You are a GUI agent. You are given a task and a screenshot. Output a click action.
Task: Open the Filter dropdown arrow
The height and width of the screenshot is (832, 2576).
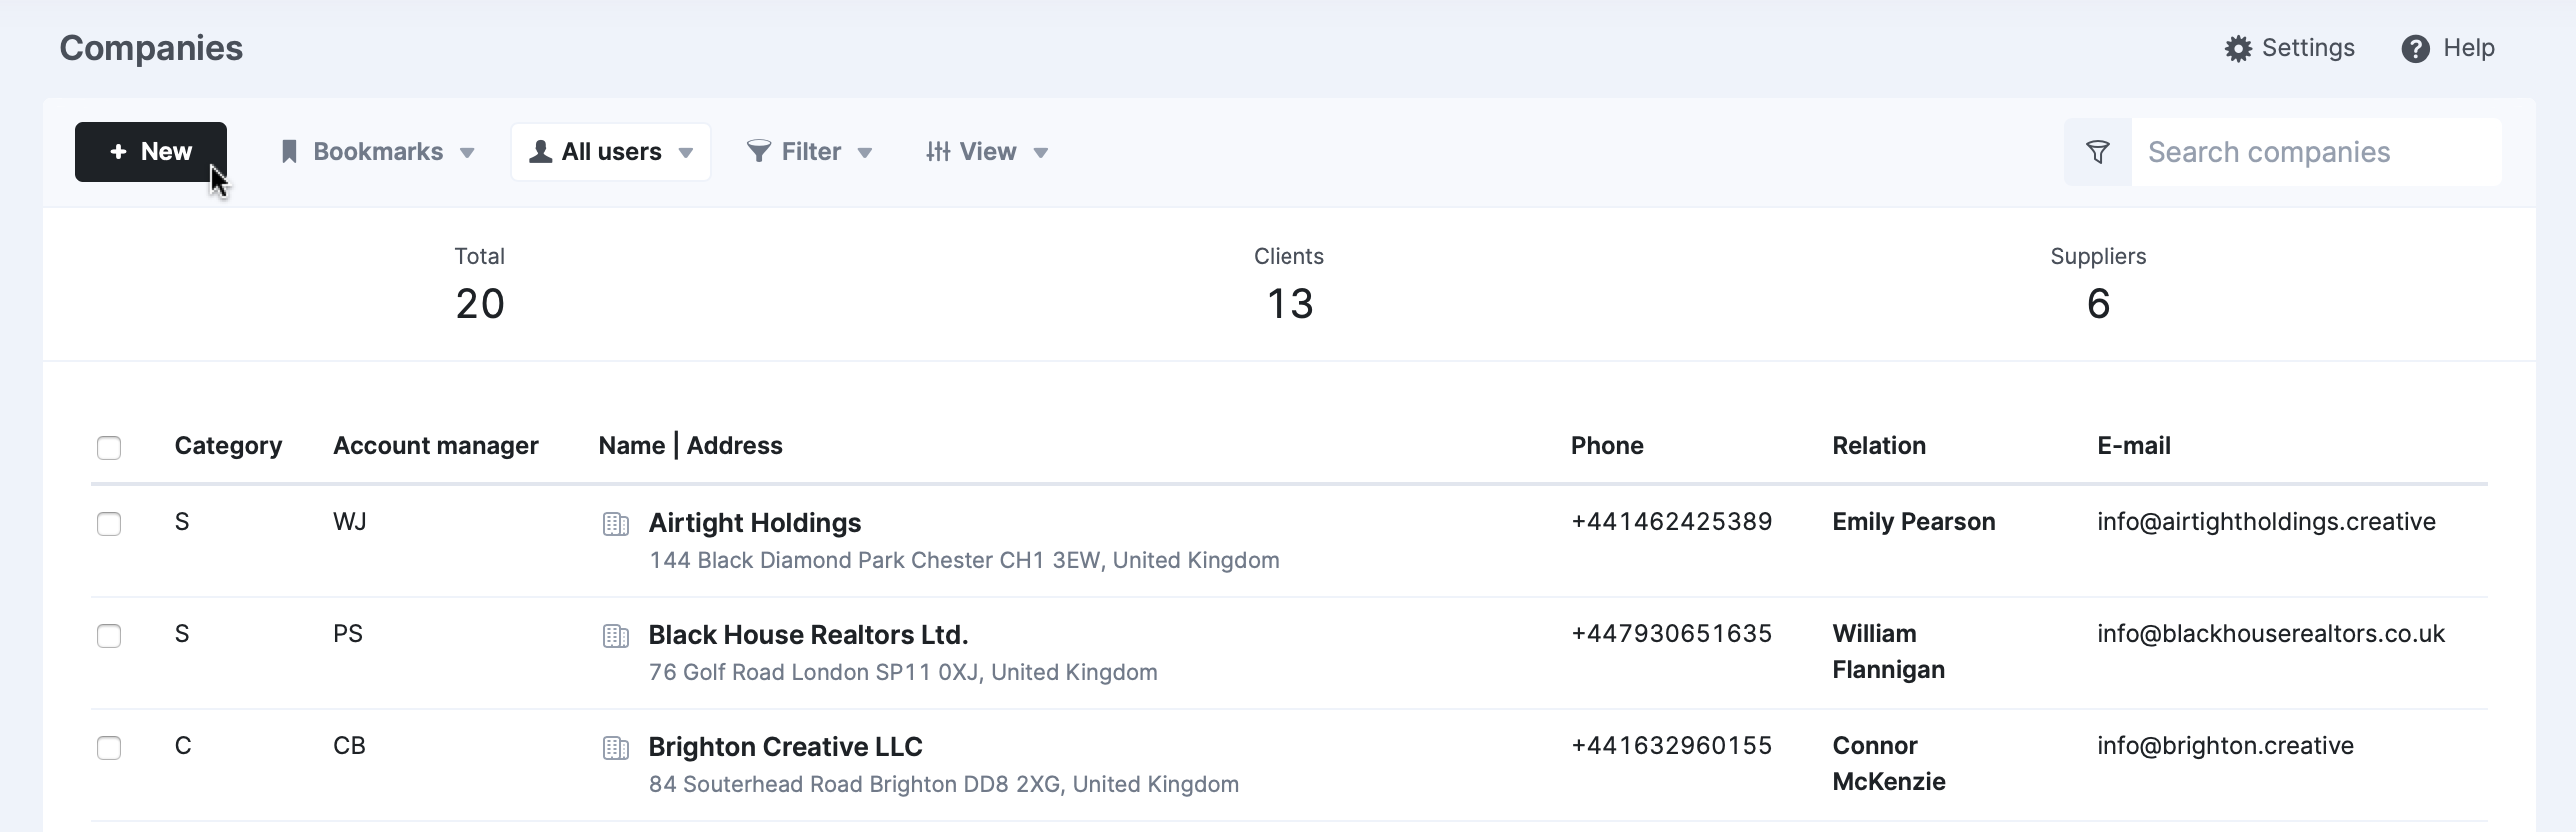(865, 153)
